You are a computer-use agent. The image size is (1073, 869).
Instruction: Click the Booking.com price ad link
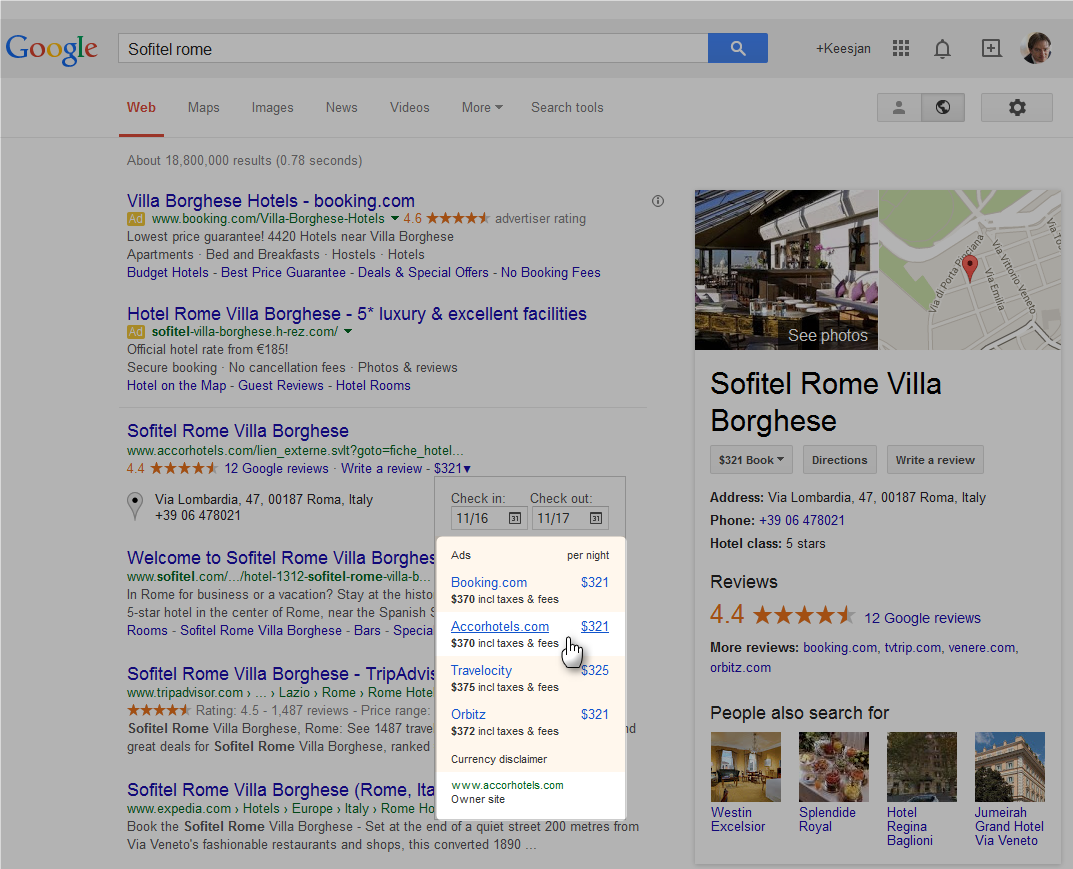point(489,582)
